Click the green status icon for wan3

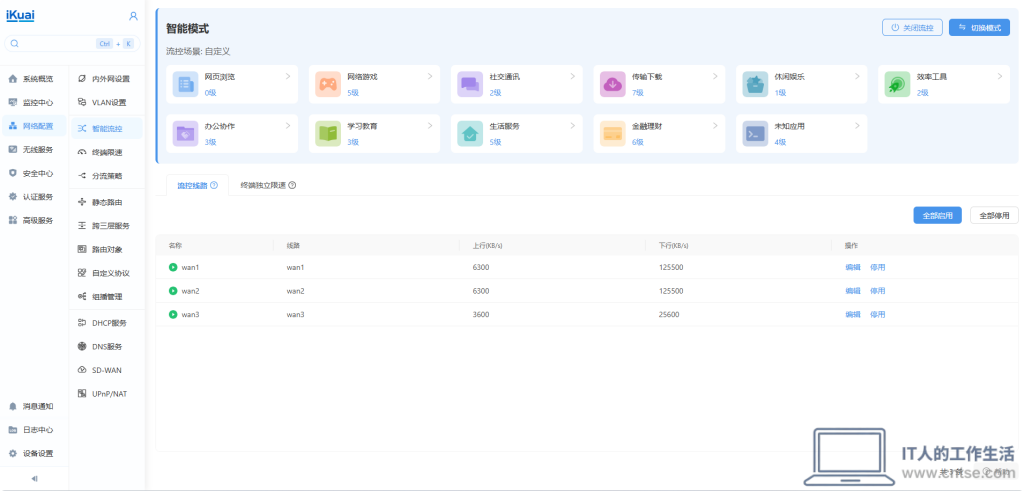173,314
